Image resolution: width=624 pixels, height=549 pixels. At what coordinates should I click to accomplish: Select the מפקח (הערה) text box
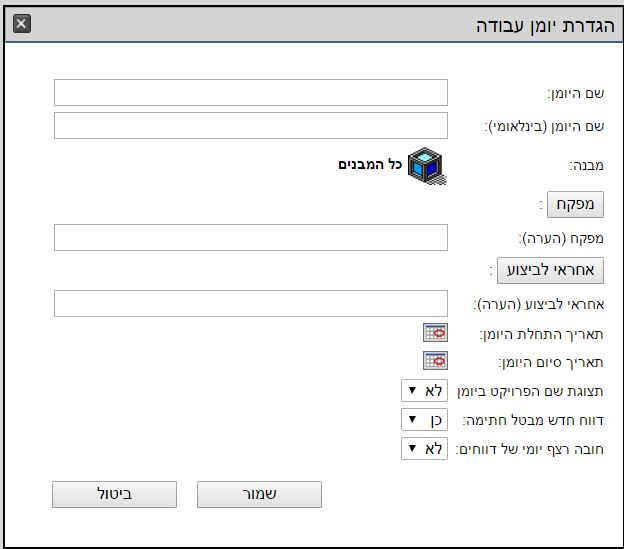click(x=251, y=238)
